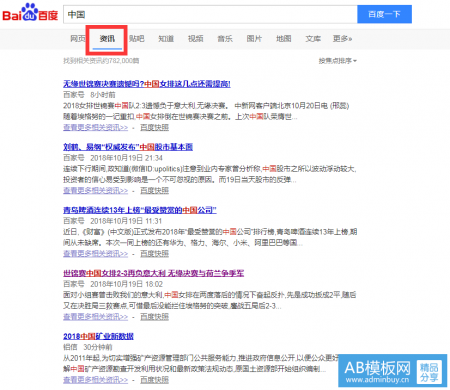
Task: Click 百度快照 under the 青岛啤酒 result
Action: coord(154,254)
